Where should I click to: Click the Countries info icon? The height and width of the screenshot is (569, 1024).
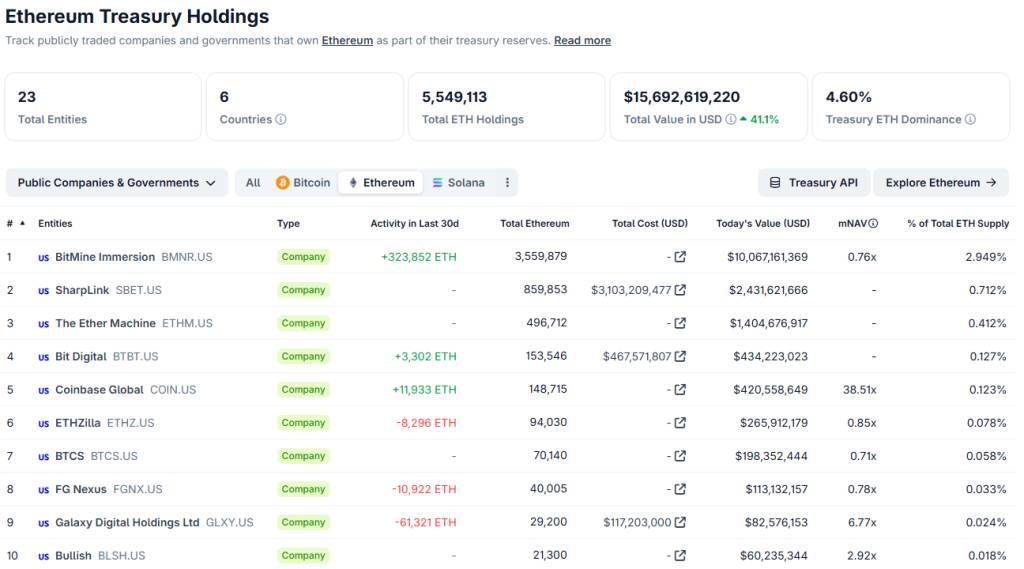tap(281, 120)
